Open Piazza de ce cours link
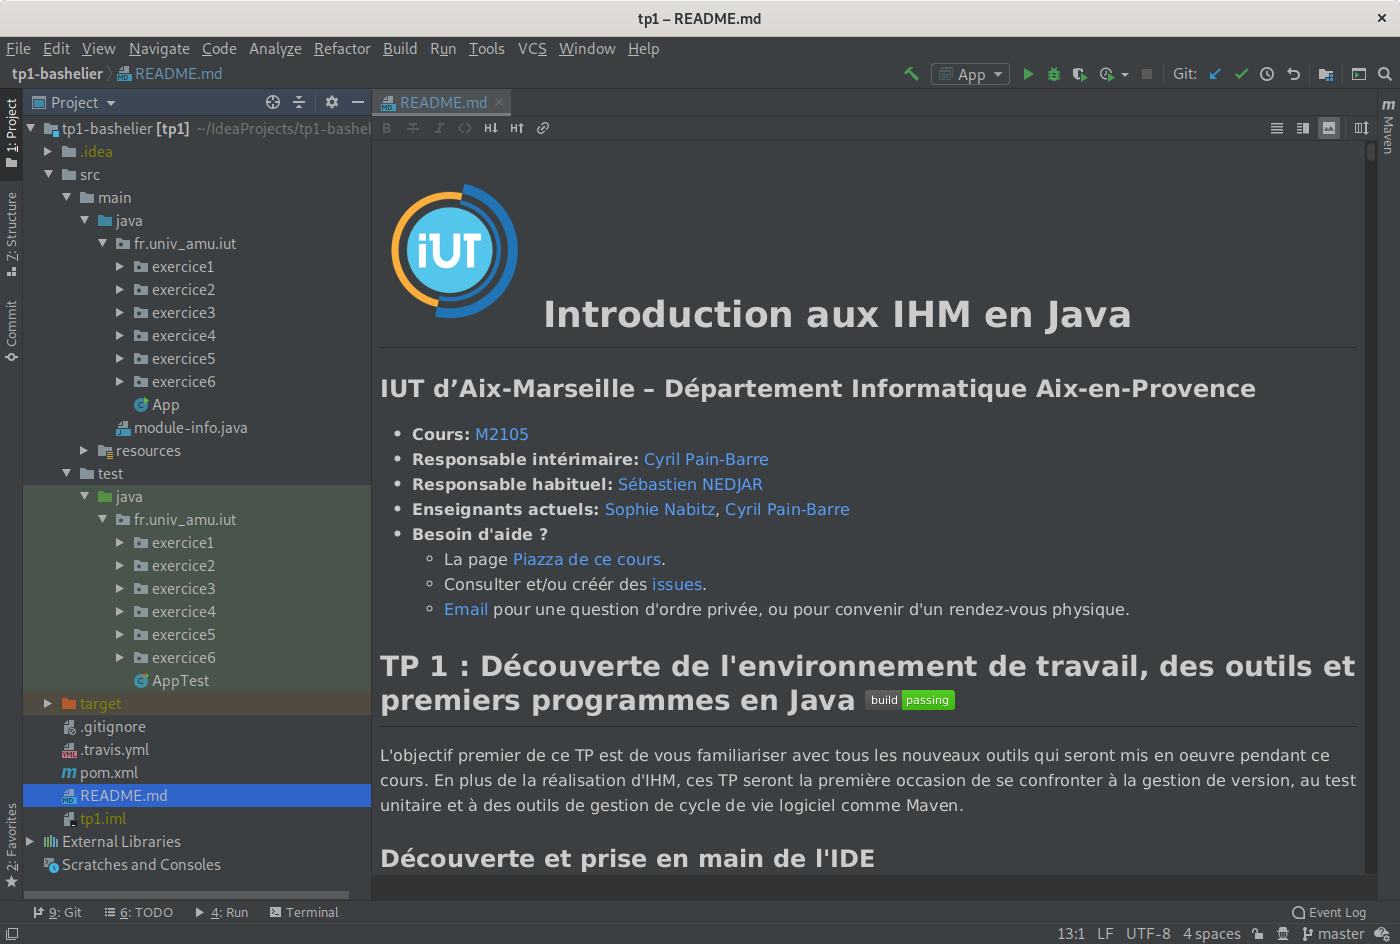 (x=587, y=559)
